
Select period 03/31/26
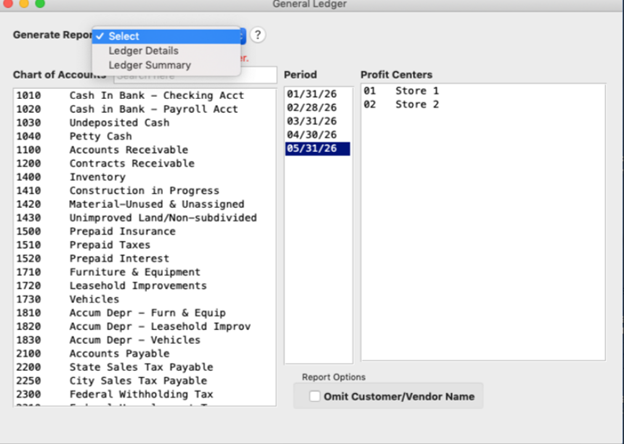tap(318, 121)
